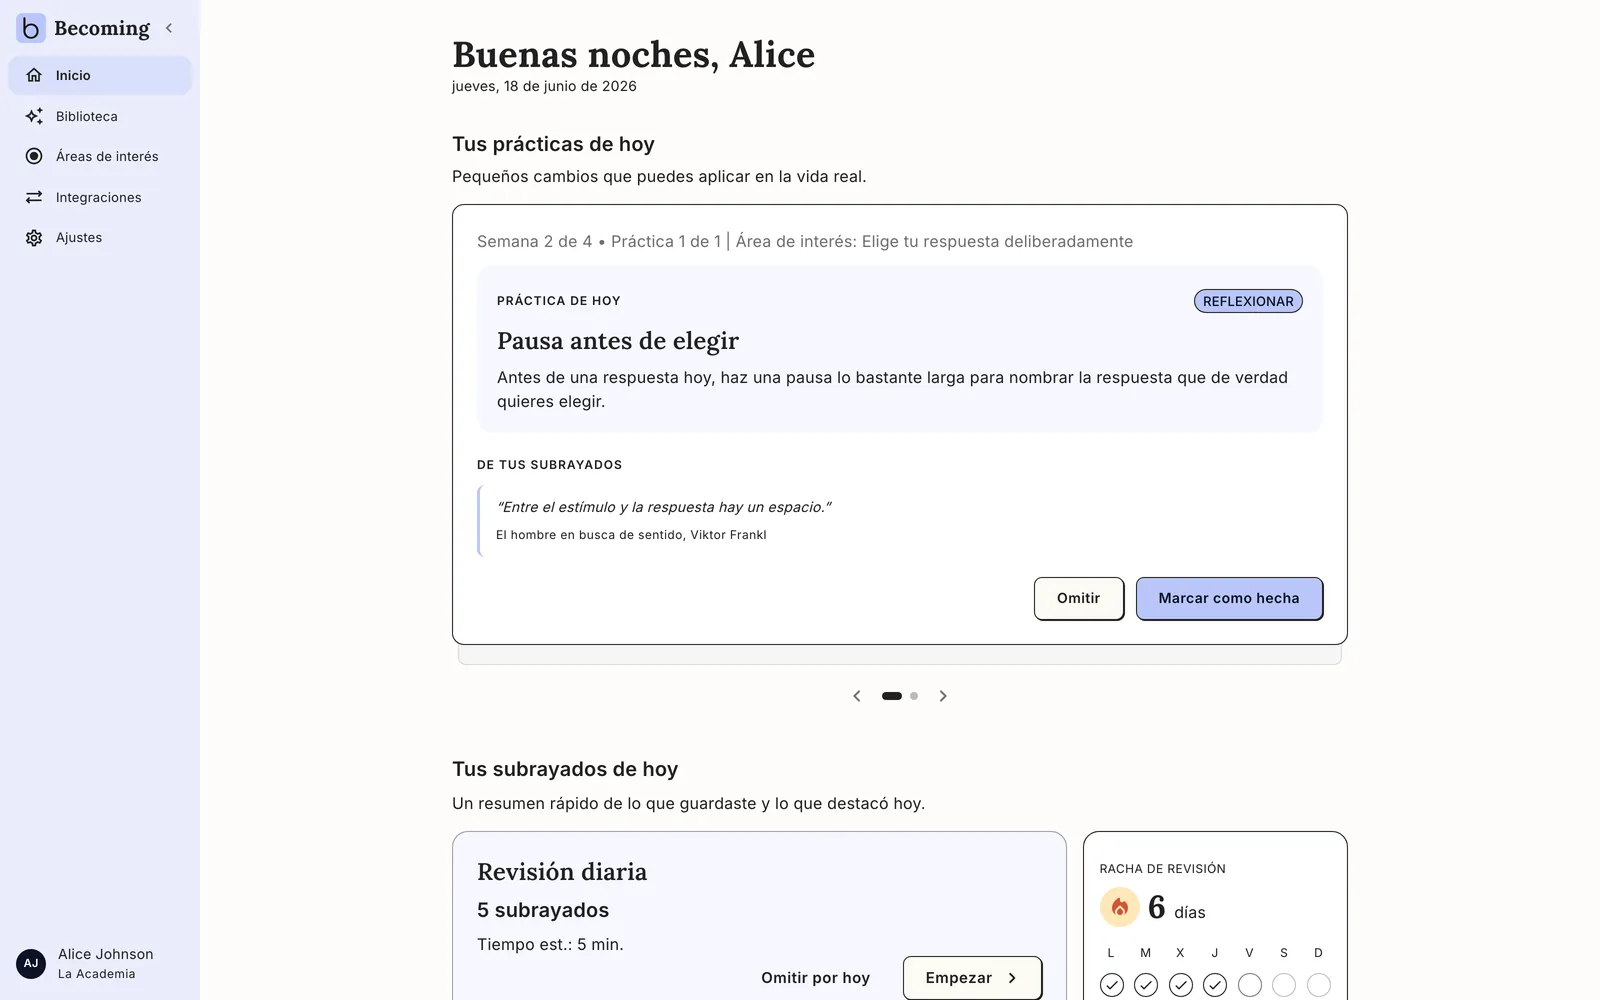The image size is (1600, 1000).
Task: Toggle Thursday (J) streak check circle
Action: point(1215,985)
